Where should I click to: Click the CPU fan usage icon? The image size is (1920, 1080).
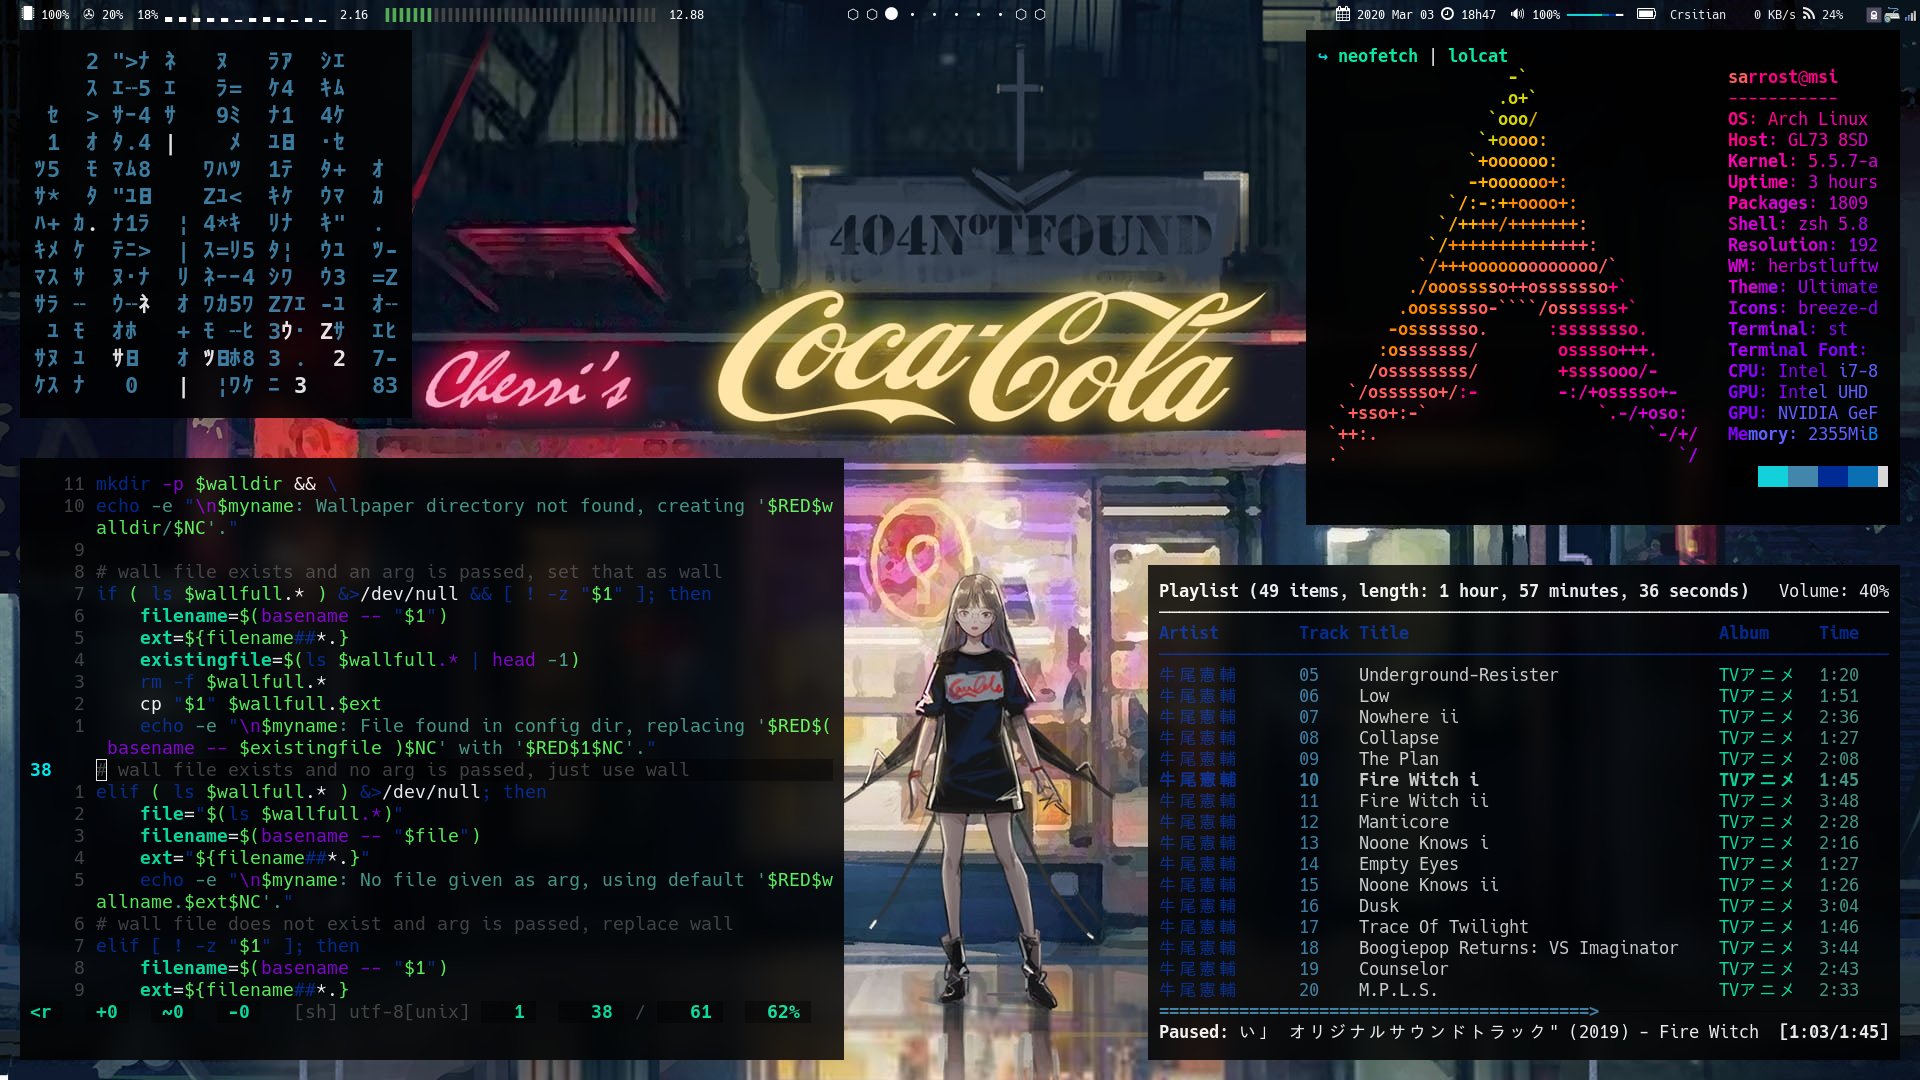point(89,14)
